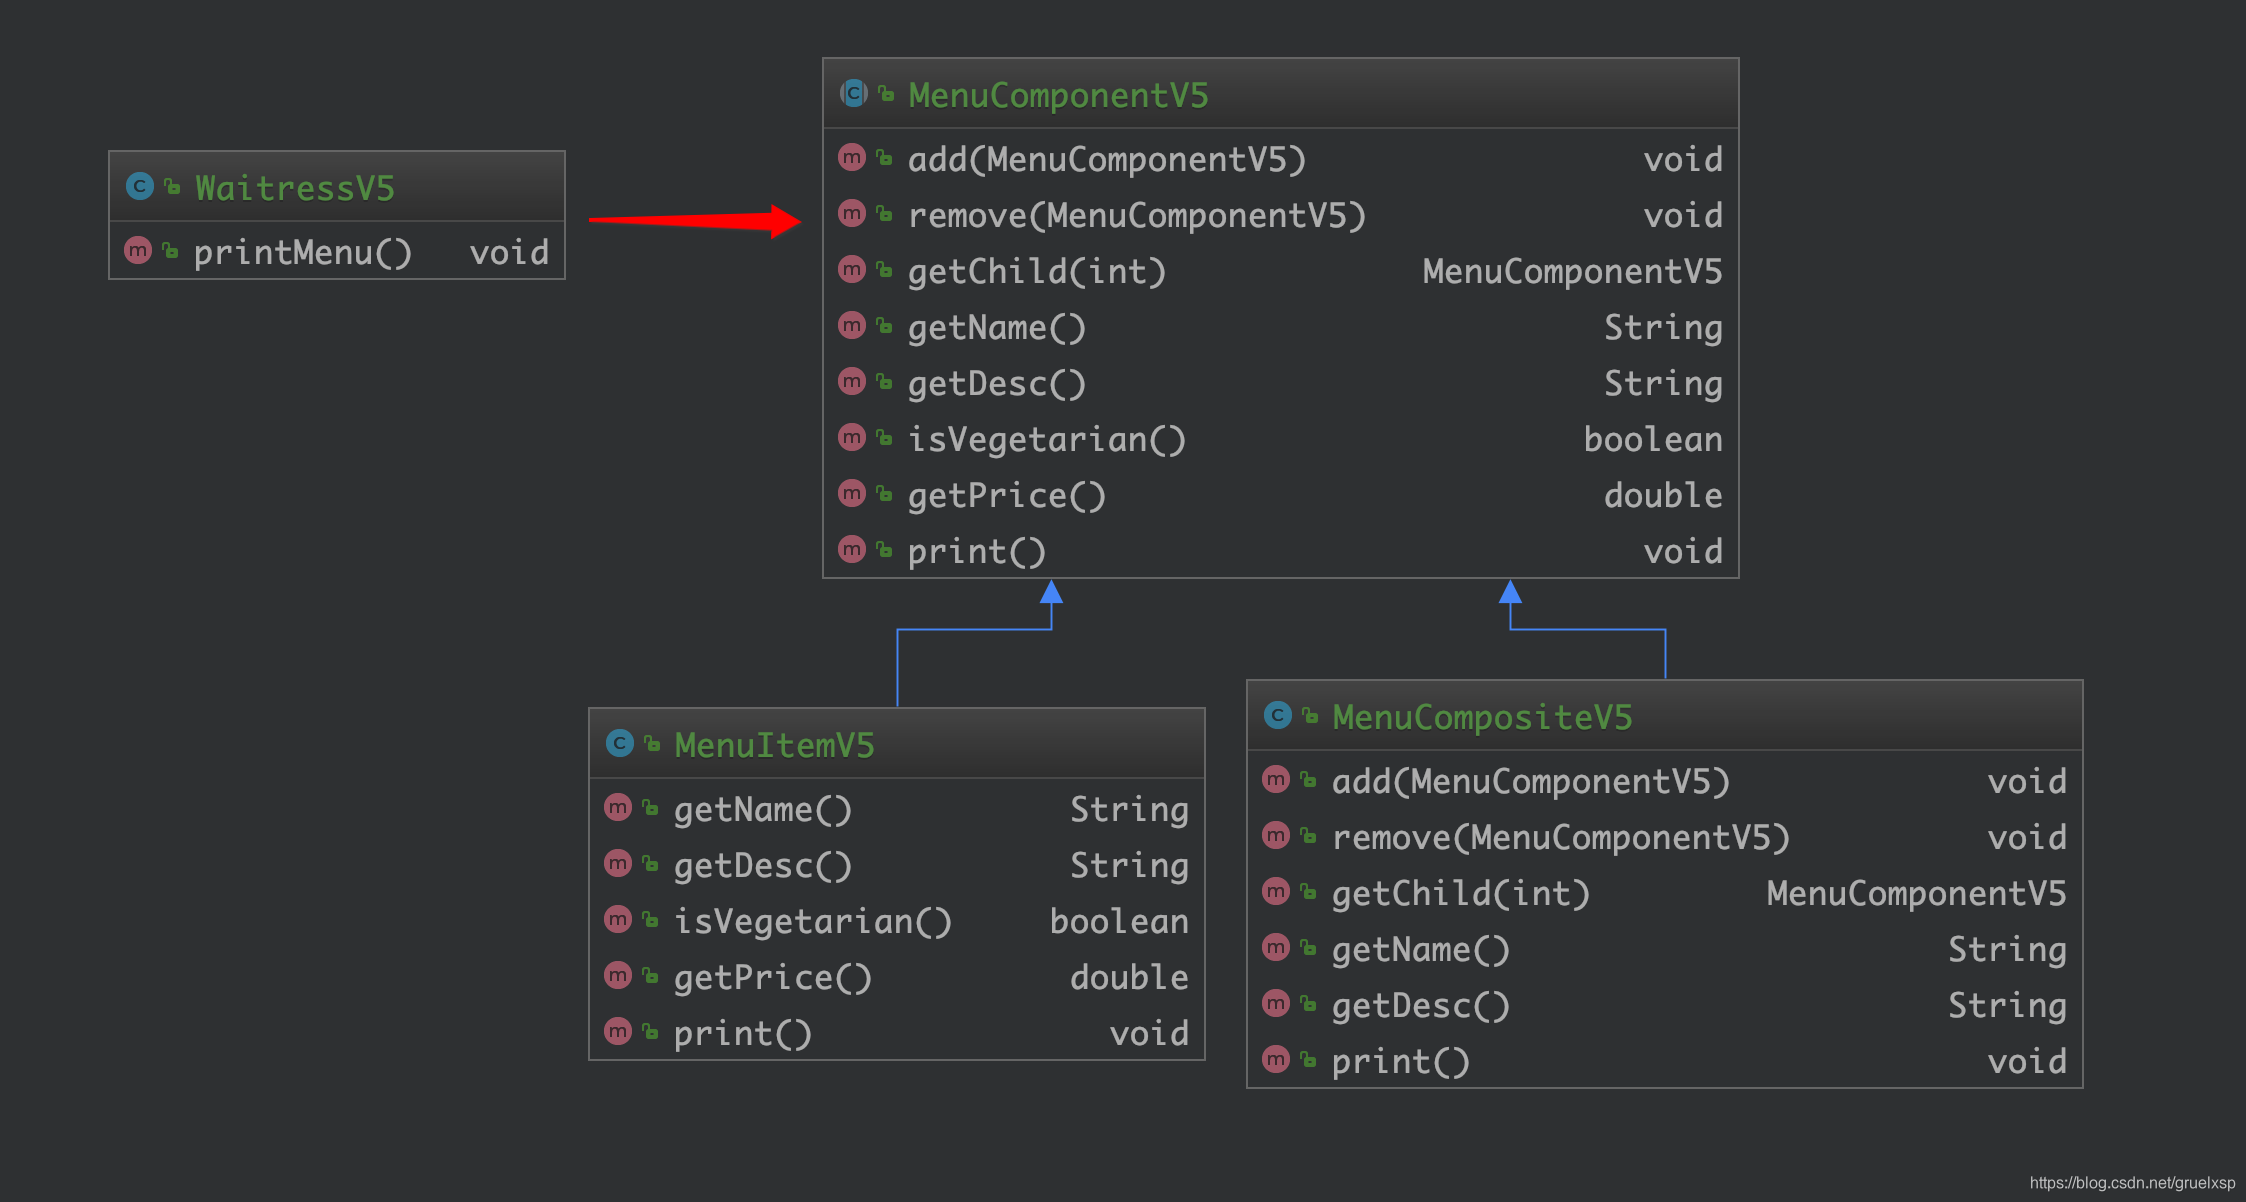Click method icon of getChild(int) in MenuComponentV5
Viewport: 2246px width, 1202px height.
pyautogui.click(x=852, y=269)
